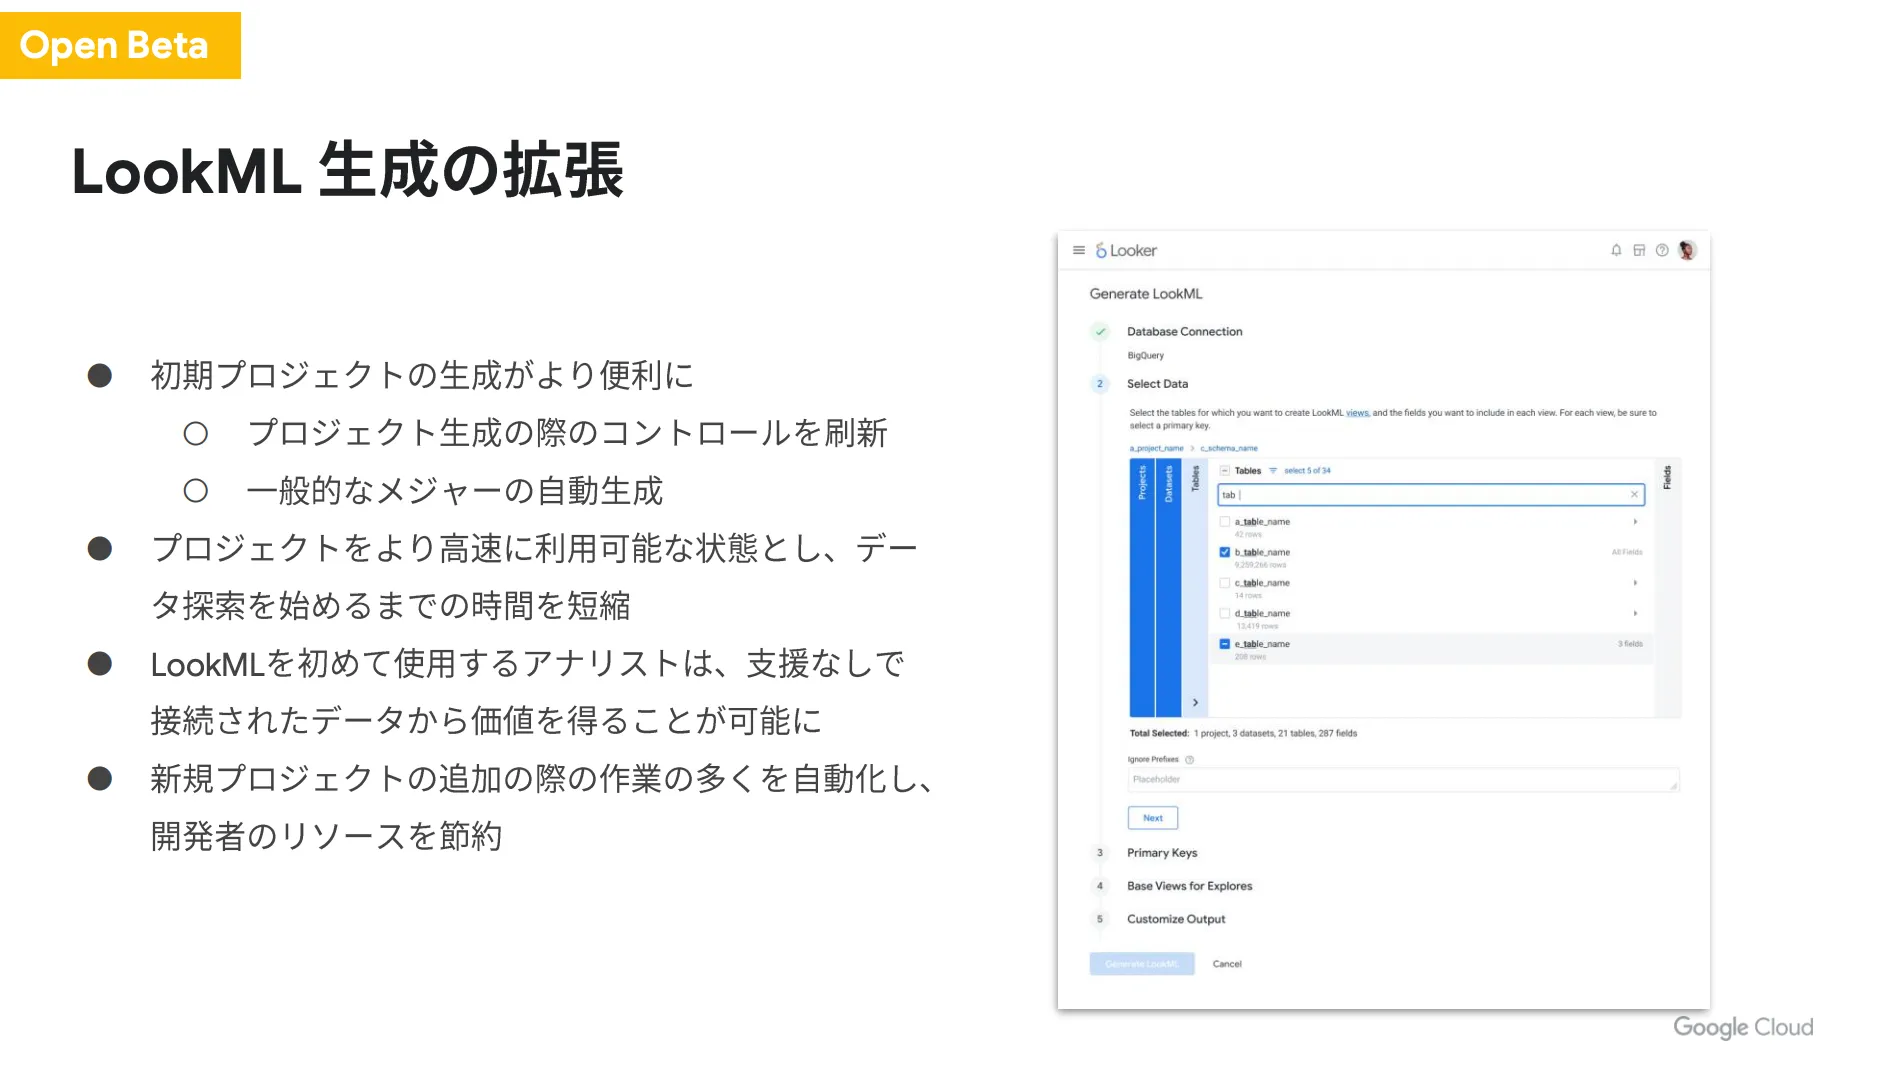Click the c_schema_name breadcrumb link

point(1229,448)
